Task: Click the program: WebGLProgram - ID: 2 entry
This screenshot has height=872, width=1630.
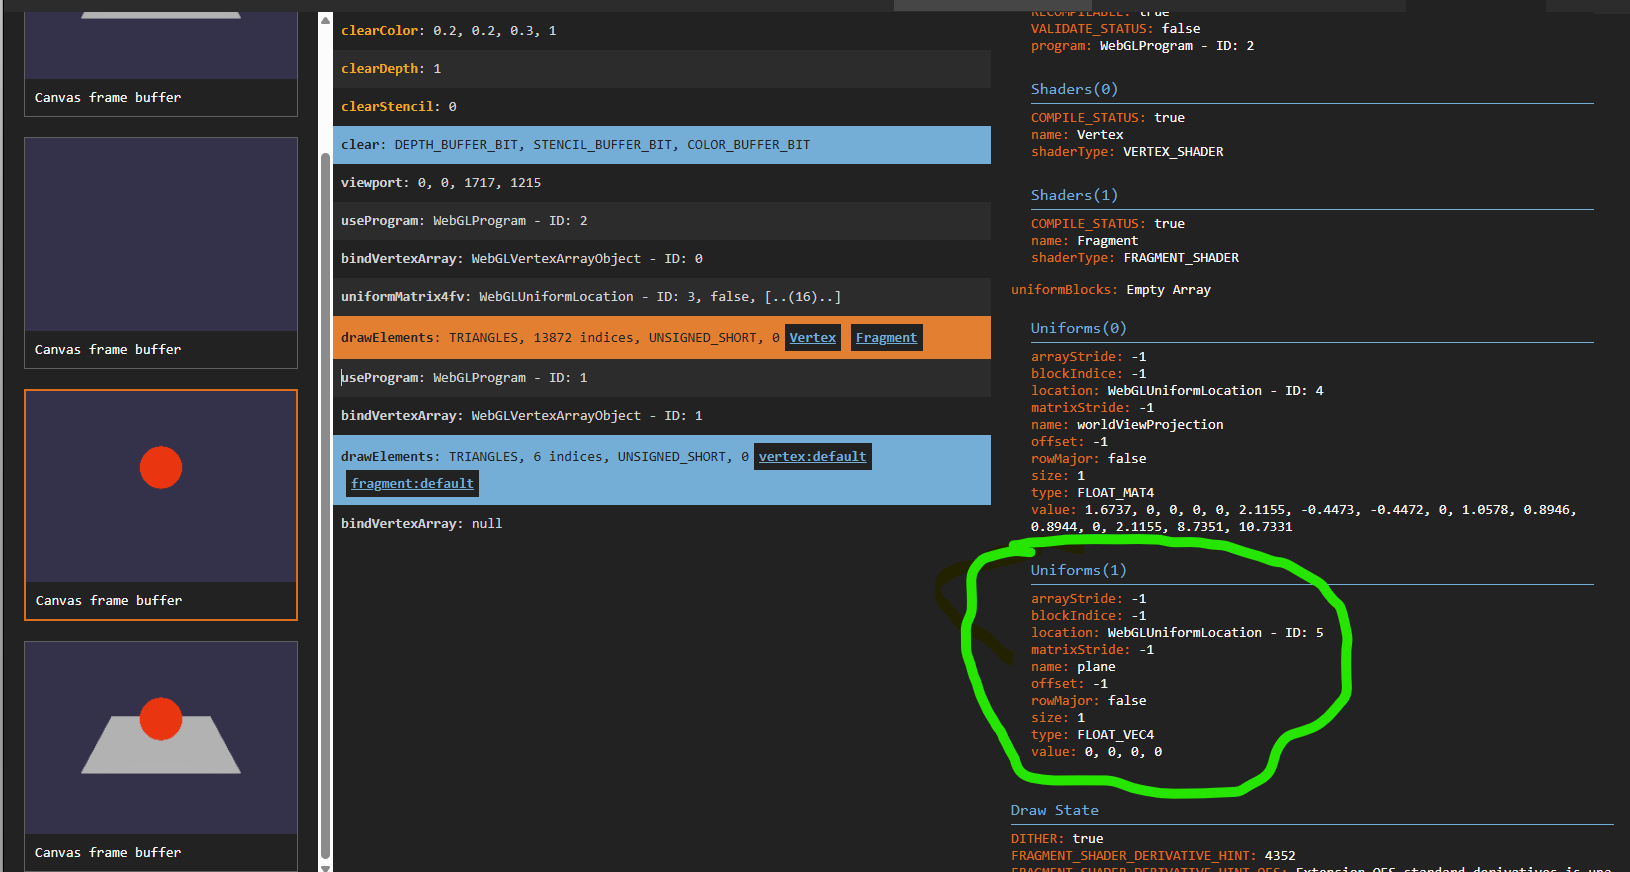Action: [1142, 46]
